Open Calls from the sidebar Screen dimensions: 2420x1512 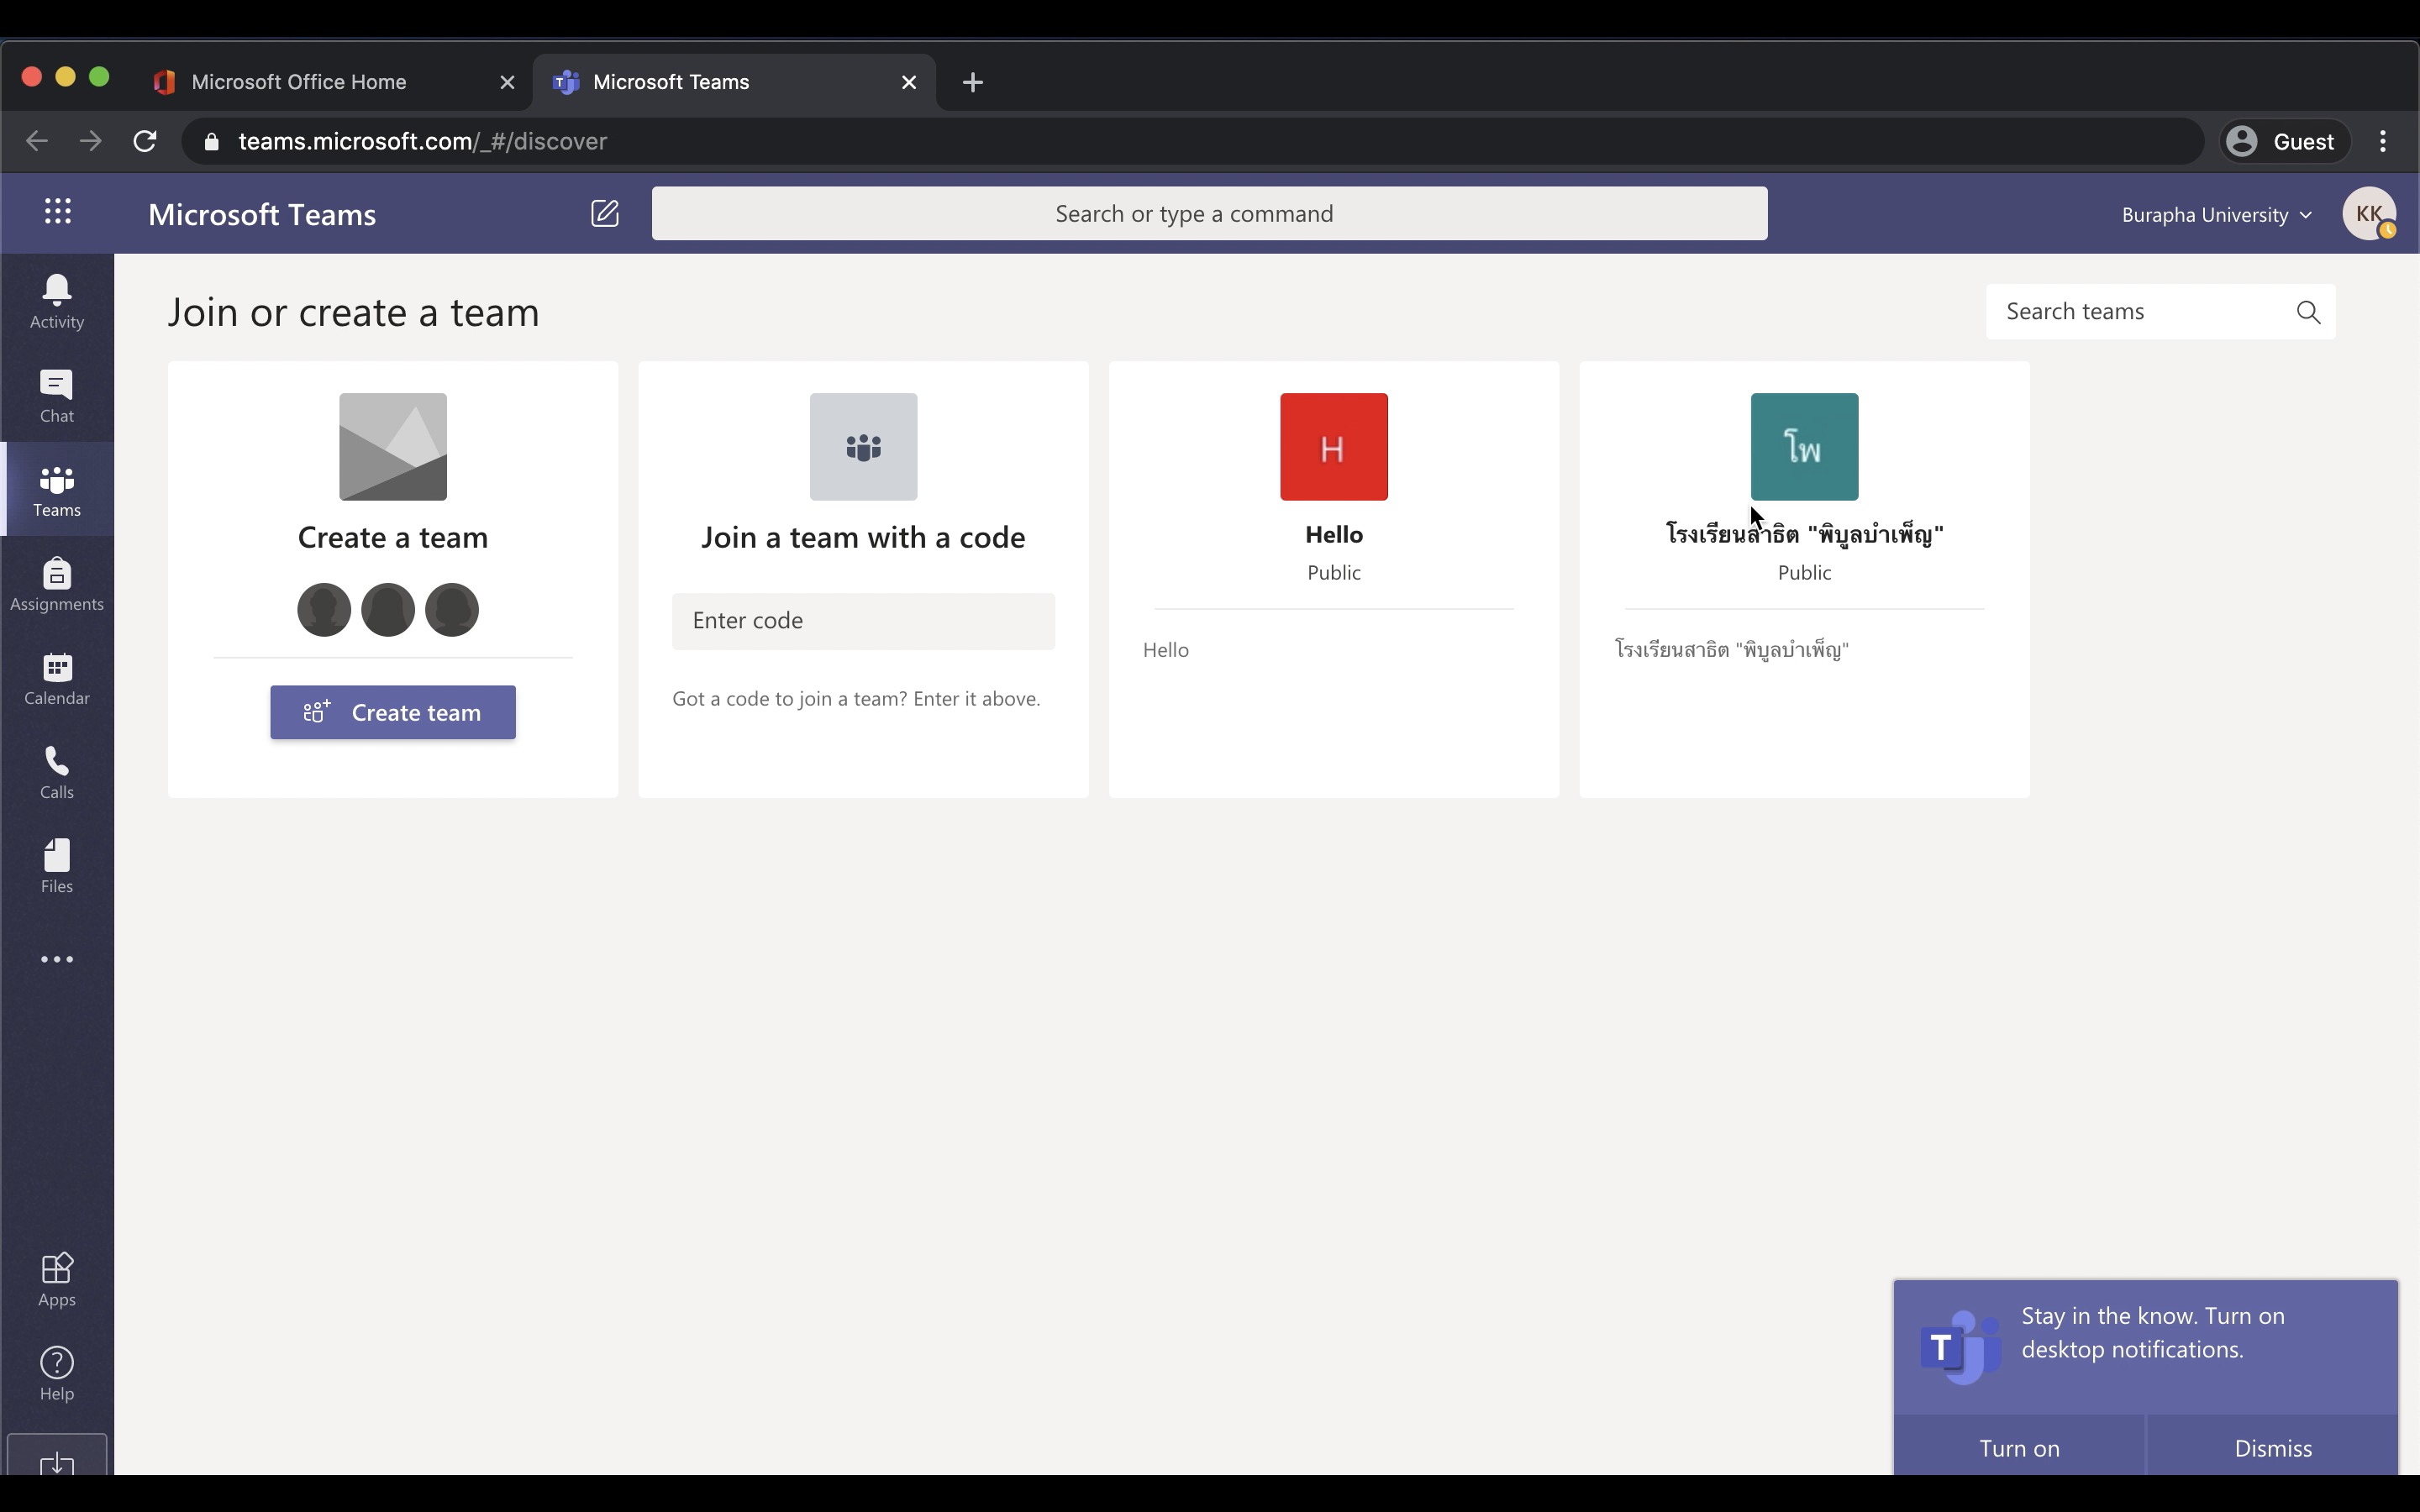tap(57, 771)
